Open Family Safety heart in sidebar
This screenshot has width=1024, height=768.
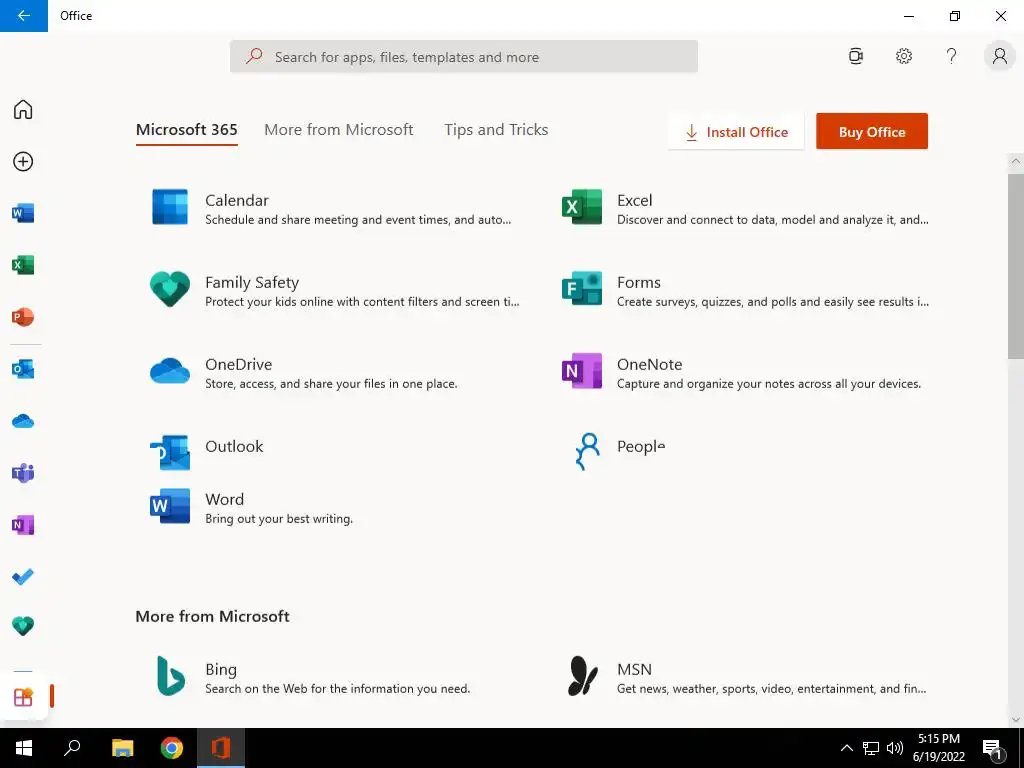click(23, 626)
